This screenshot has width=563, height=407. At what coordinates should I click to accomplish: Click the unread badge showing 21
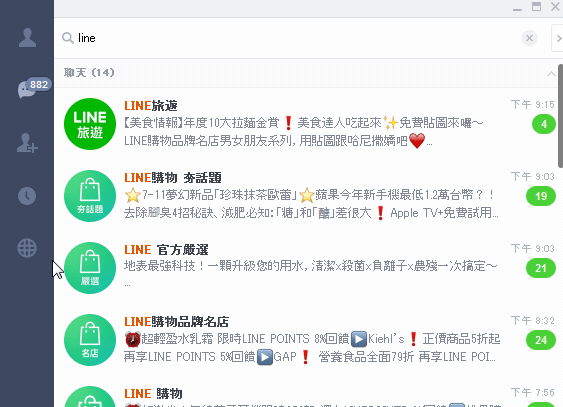(541, 268)
